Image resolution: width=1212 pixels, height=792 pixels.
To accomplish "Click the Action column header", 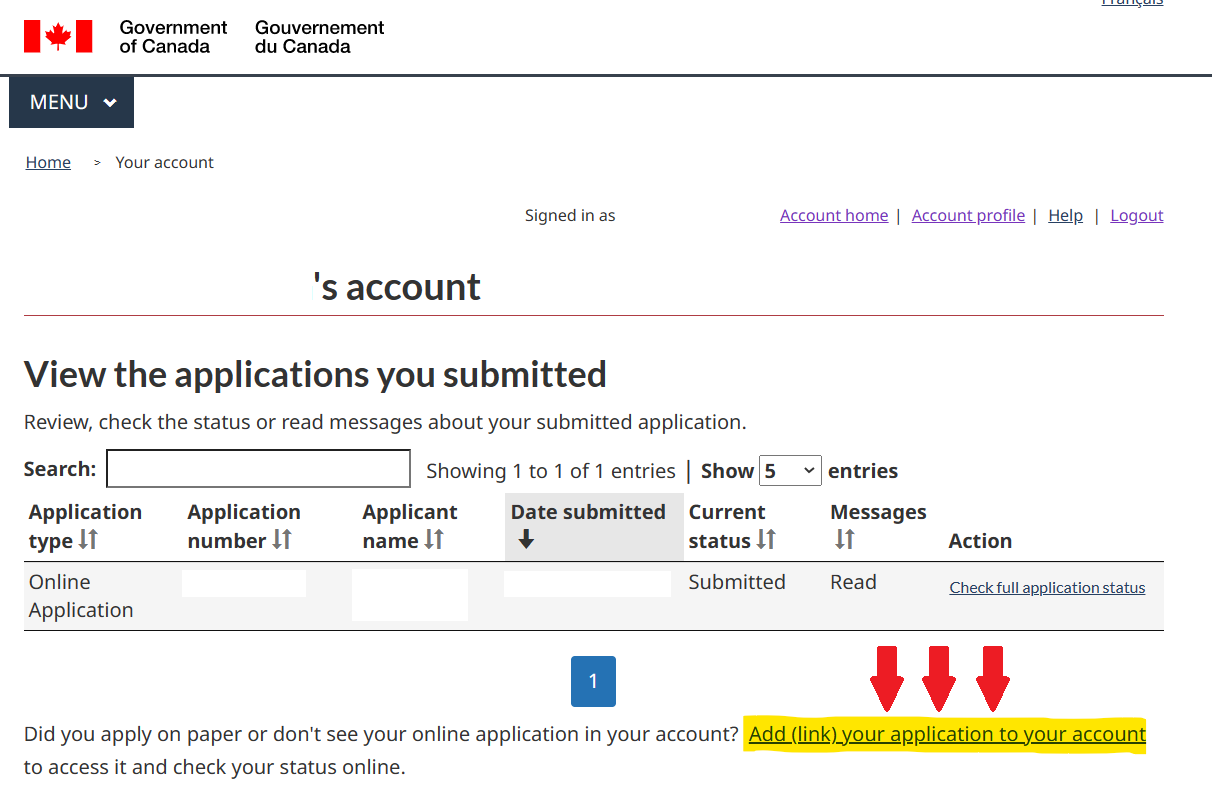I will pos(980,541).
